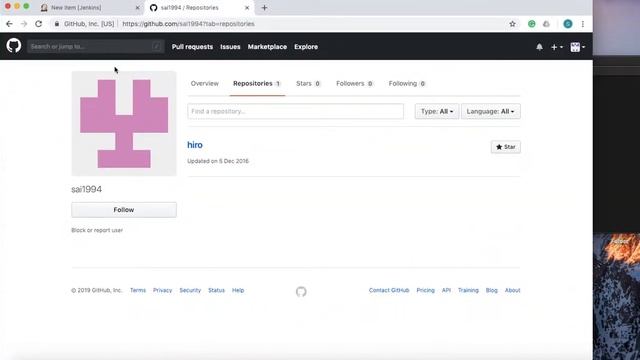Viewport: 640px width, 360px height.
Task: Open the Followers tab
Action: (354, 83)
